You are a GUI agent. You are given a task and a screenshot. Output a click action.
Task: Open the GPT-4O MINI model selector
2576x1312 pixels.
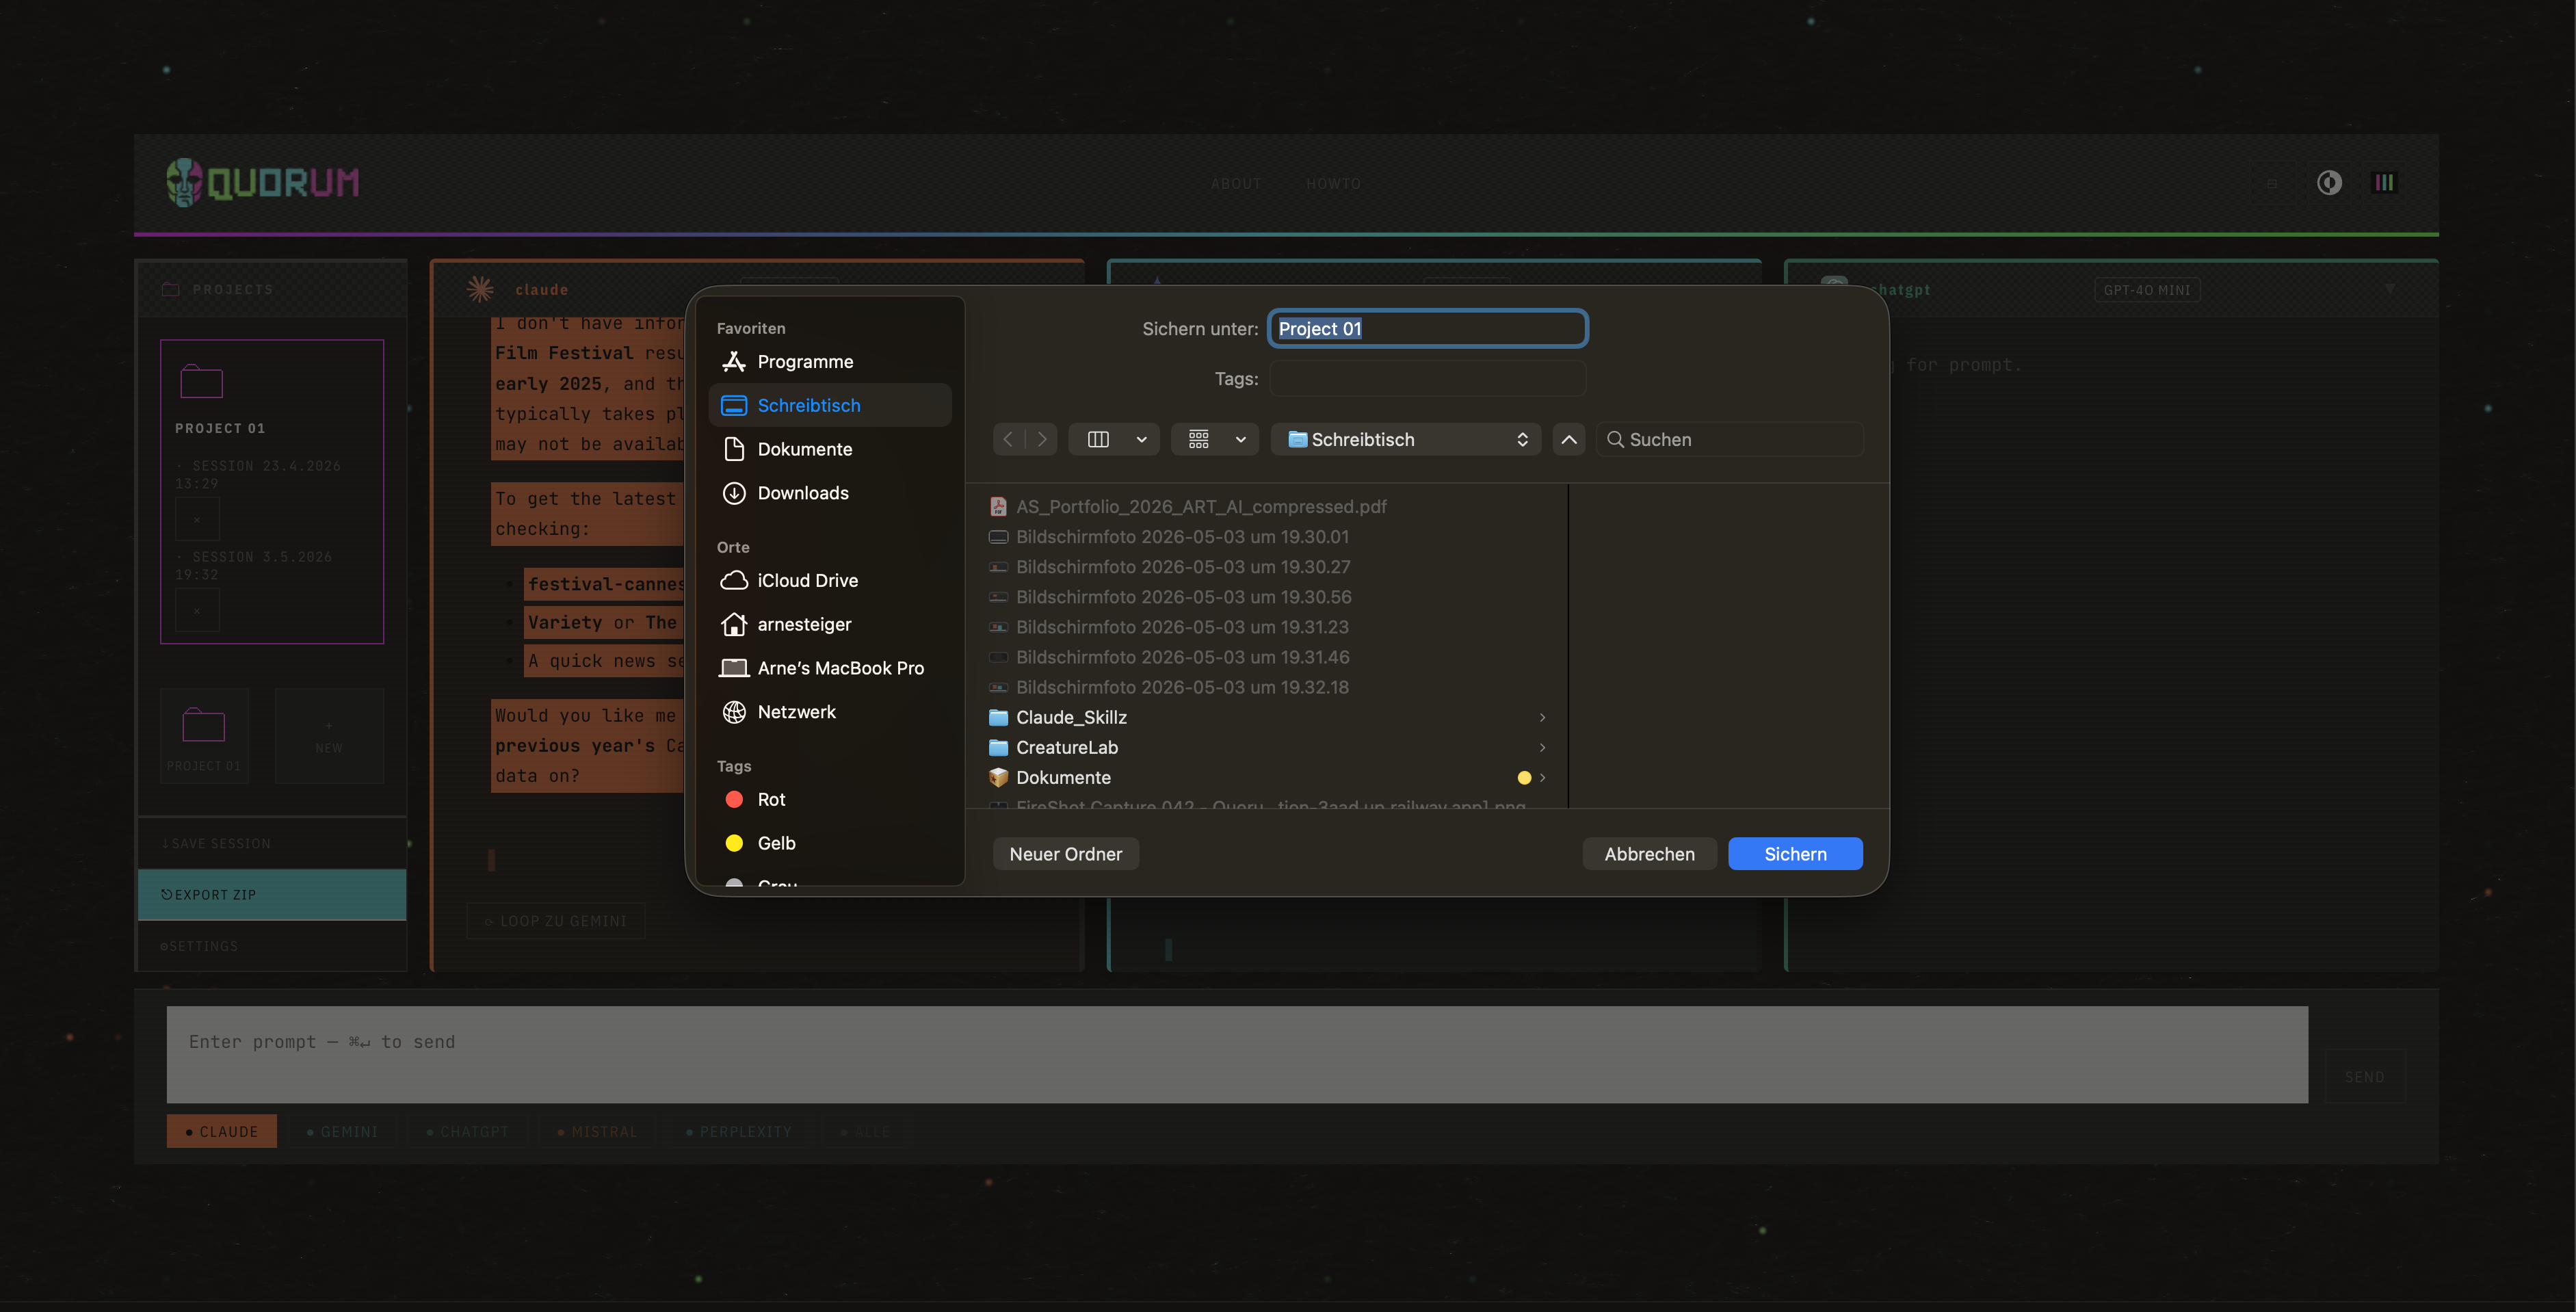click(x=2146, y=290)
